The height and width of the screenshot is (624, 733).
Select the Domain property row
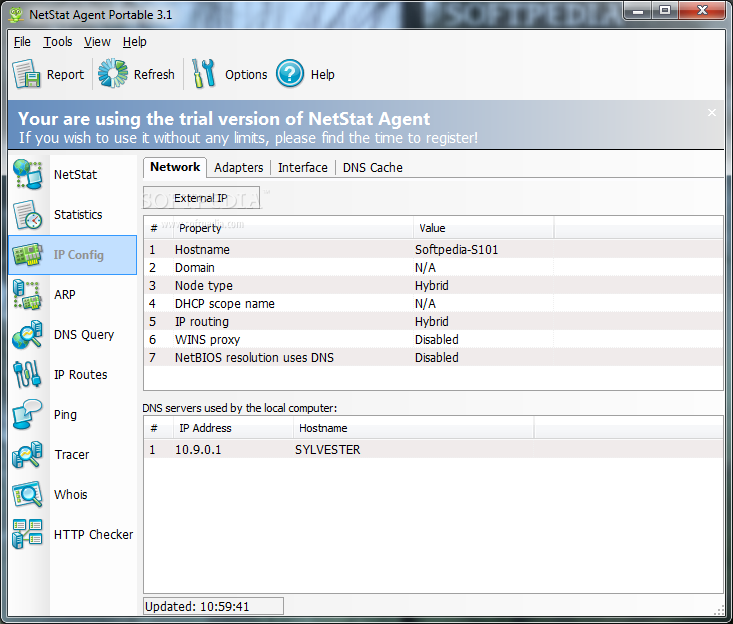[x=433, y=267]
